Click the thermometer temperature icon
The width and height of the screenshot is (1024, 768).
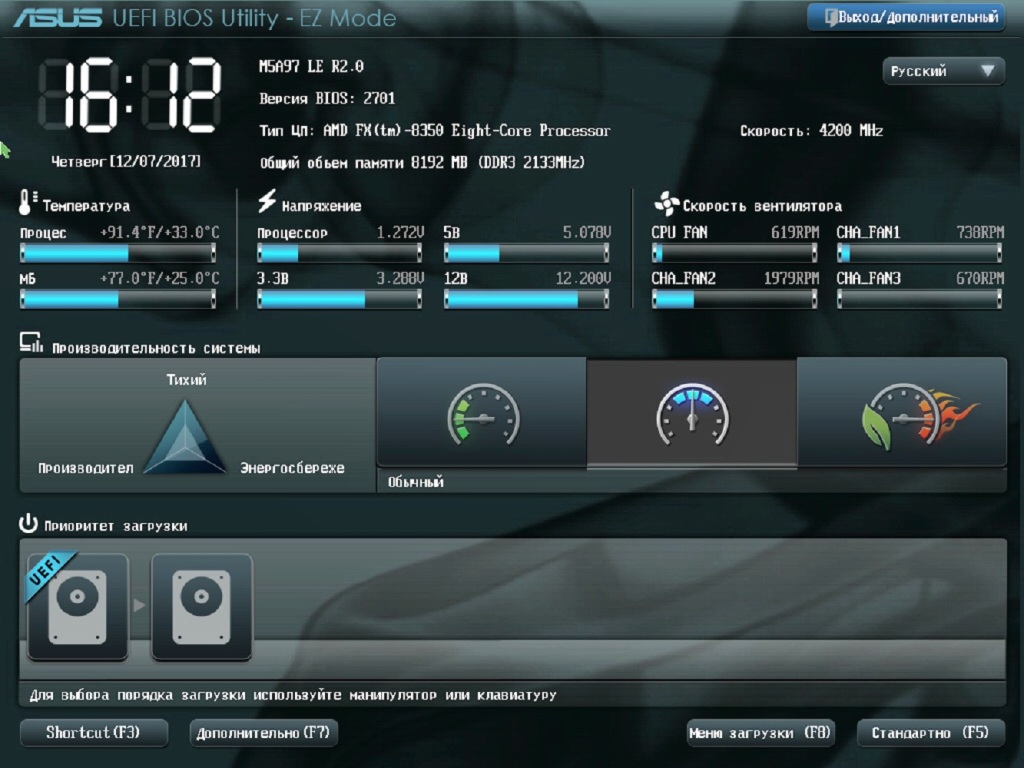coord(27,202)
